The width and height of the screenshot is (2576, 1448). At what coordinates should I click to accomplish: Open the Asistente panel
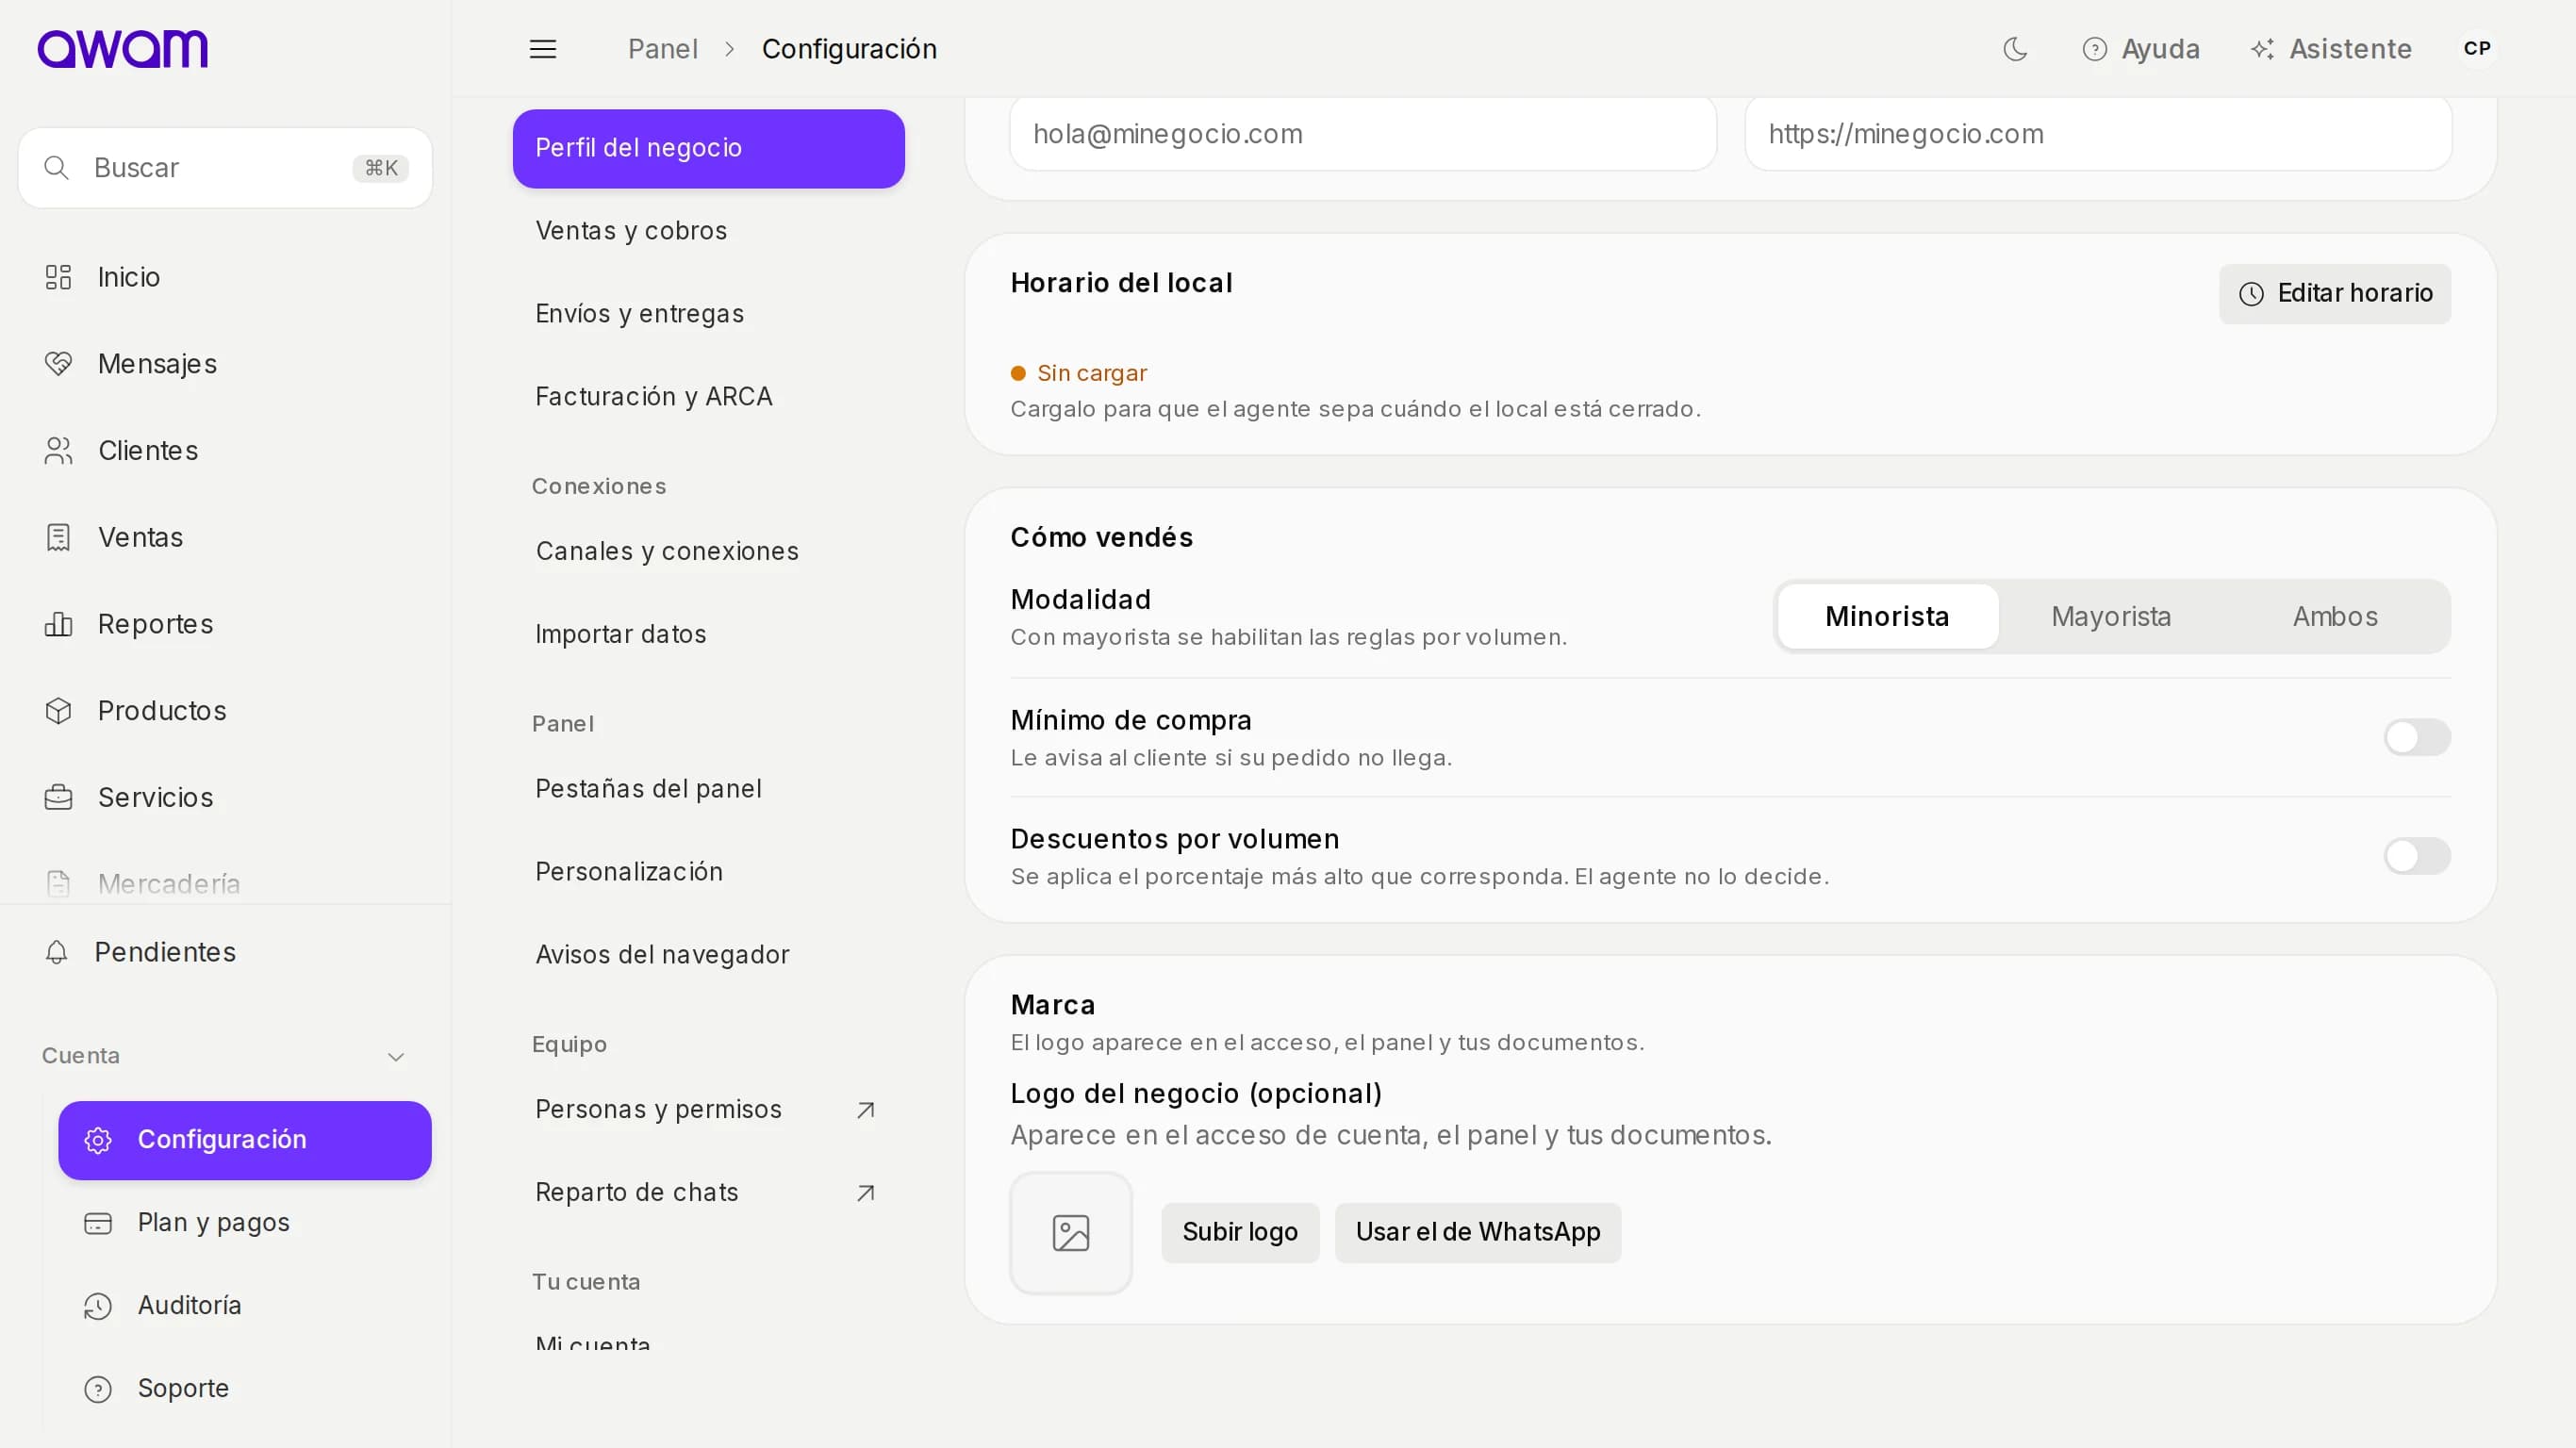[2331, 49]
